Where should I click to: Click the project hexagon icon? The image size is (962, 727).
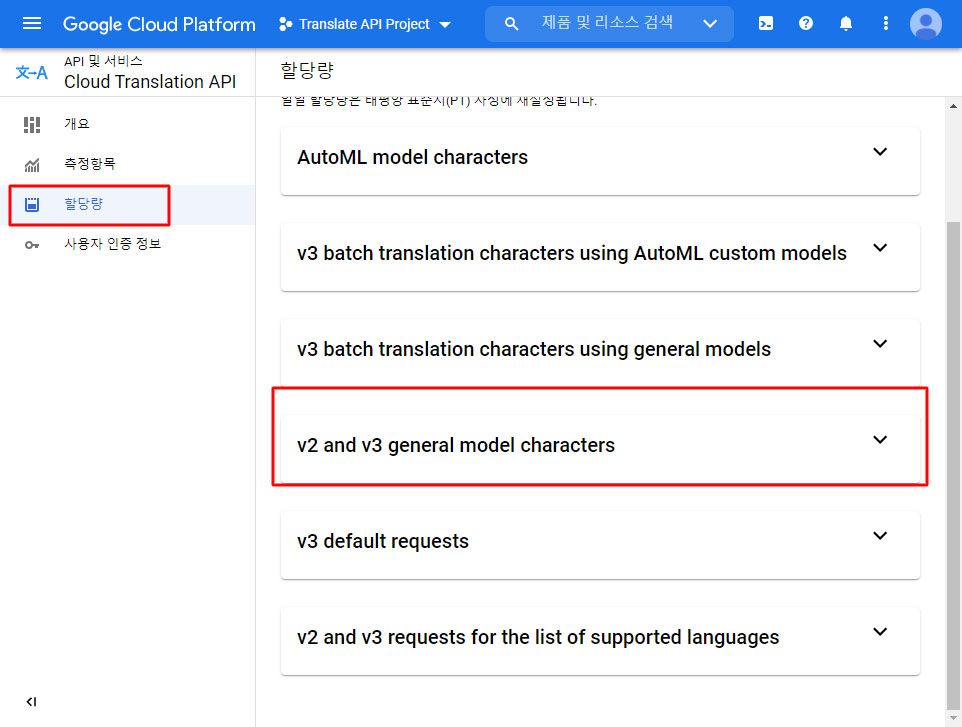(x=285, y=25)
